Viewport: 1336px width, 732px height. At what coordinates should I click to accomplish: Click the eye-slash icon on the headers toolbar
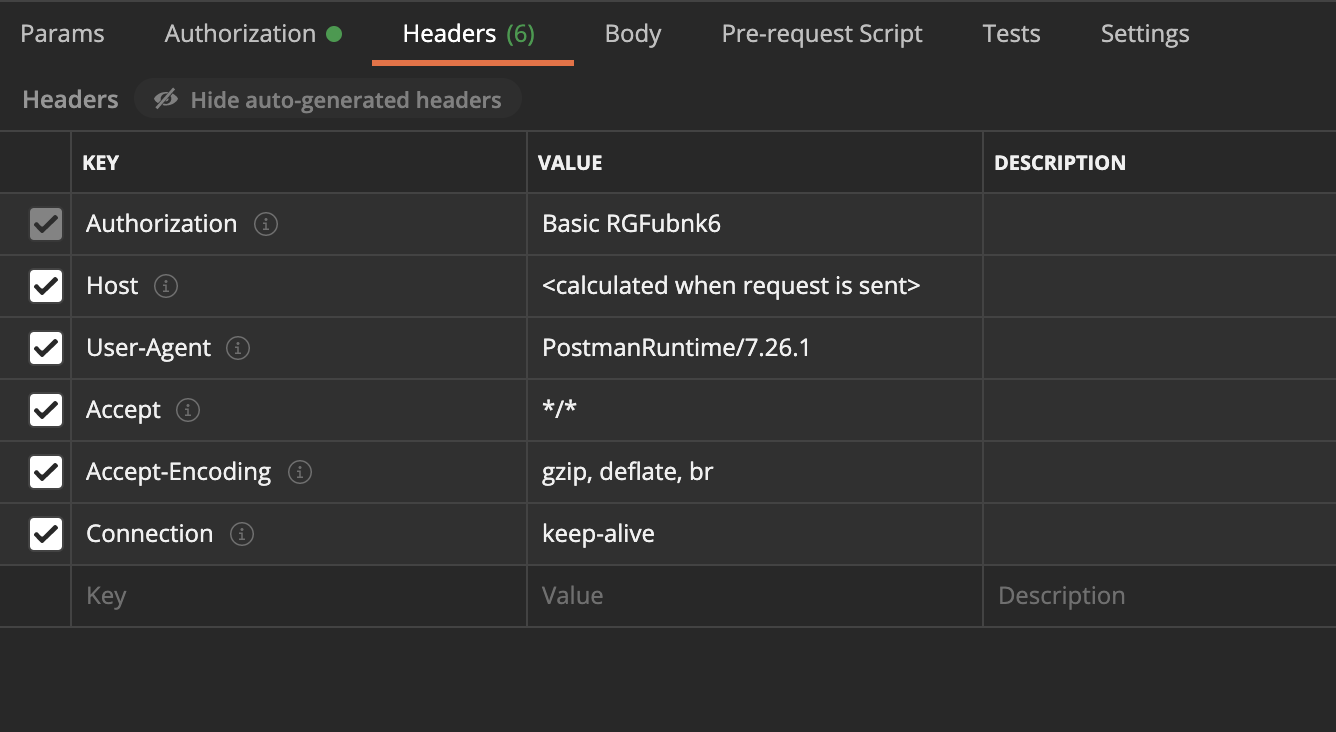(165, 99)
